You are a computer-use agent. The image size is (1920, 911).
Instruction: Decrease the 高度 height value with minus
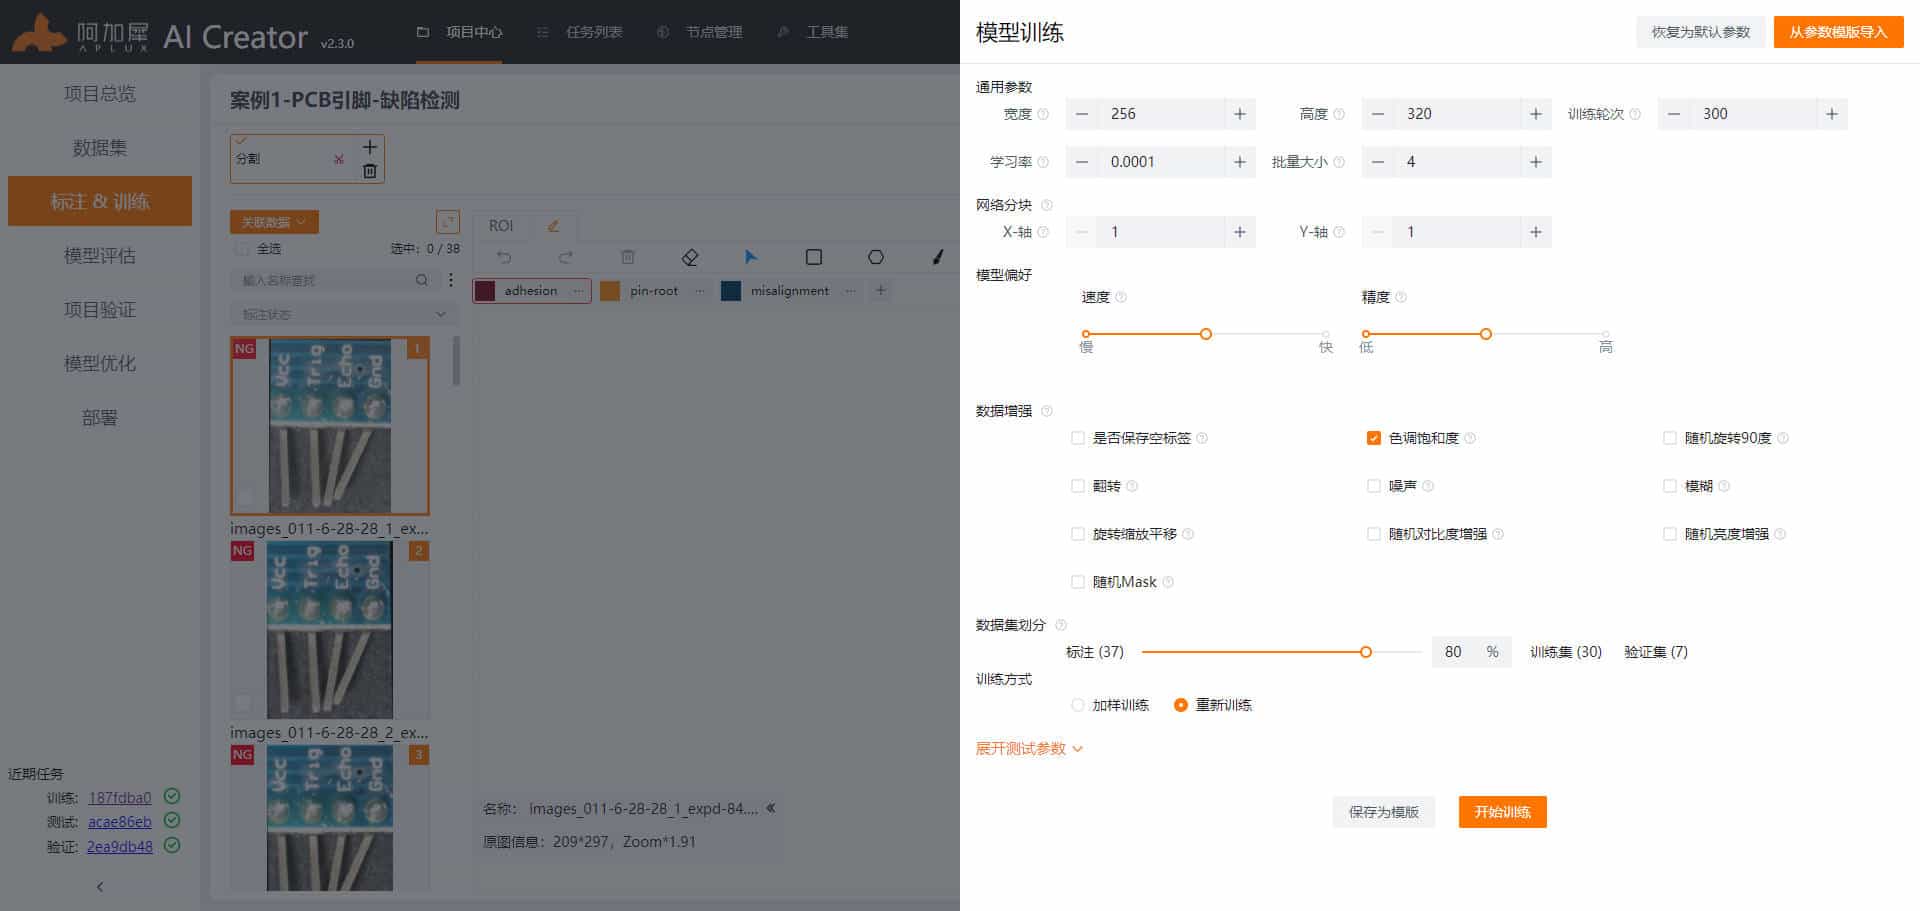[x=1377, y=114]
